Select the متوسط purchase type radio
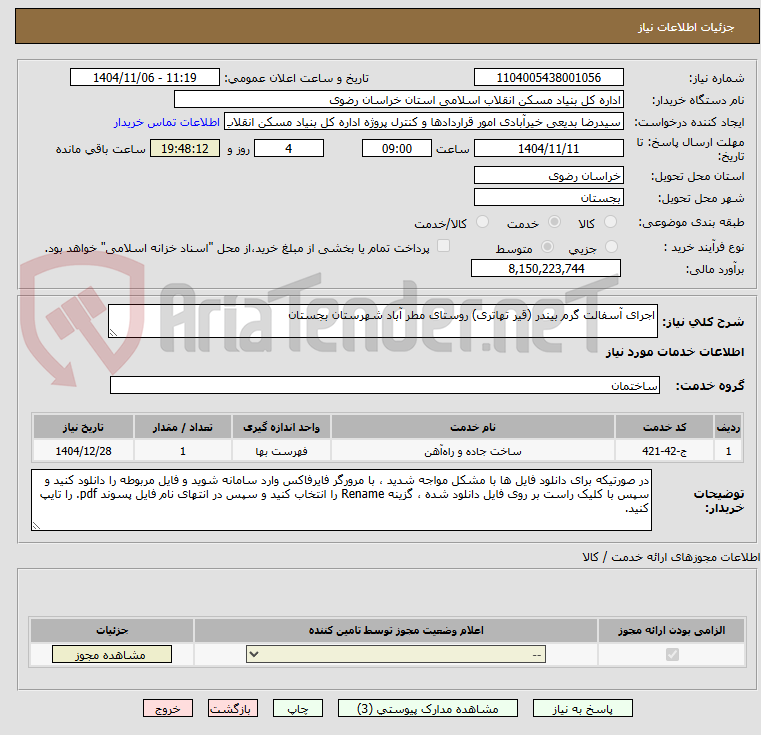The image size is (761, 735). pyautogui.click(x=547, y=247)
